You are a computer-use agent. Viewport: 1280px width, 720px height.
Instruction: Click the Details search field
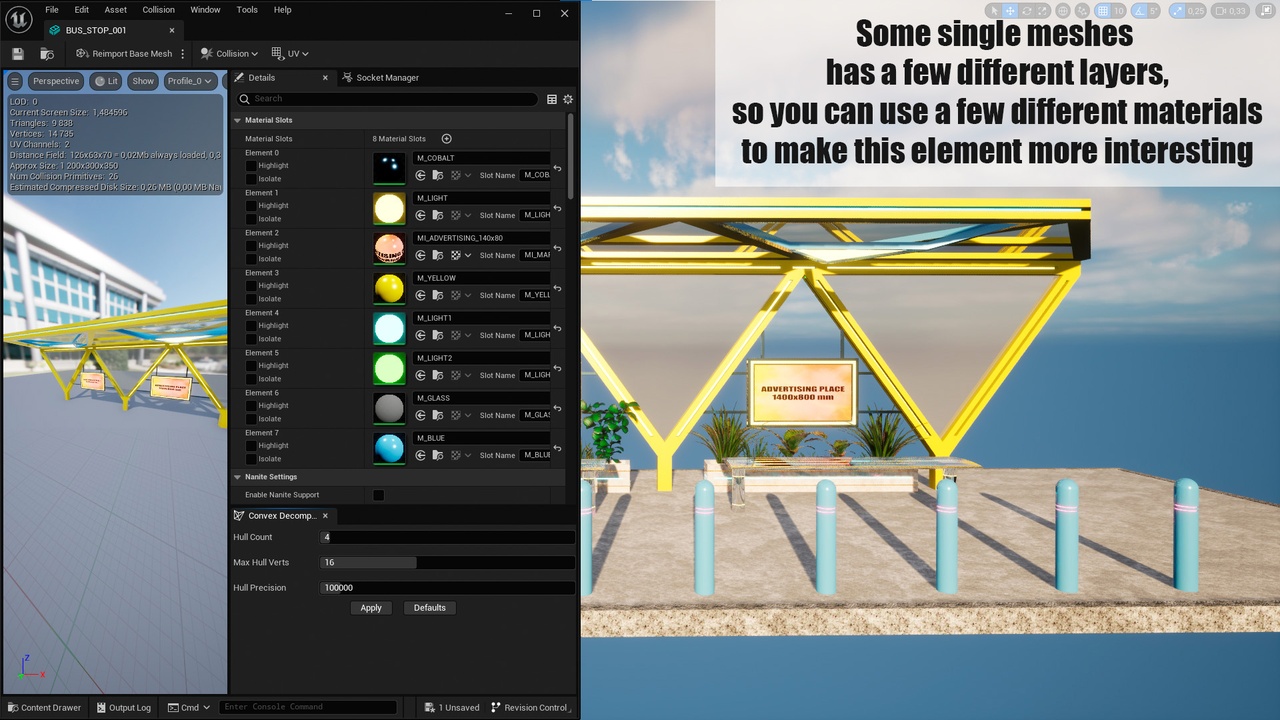point(388,99)
